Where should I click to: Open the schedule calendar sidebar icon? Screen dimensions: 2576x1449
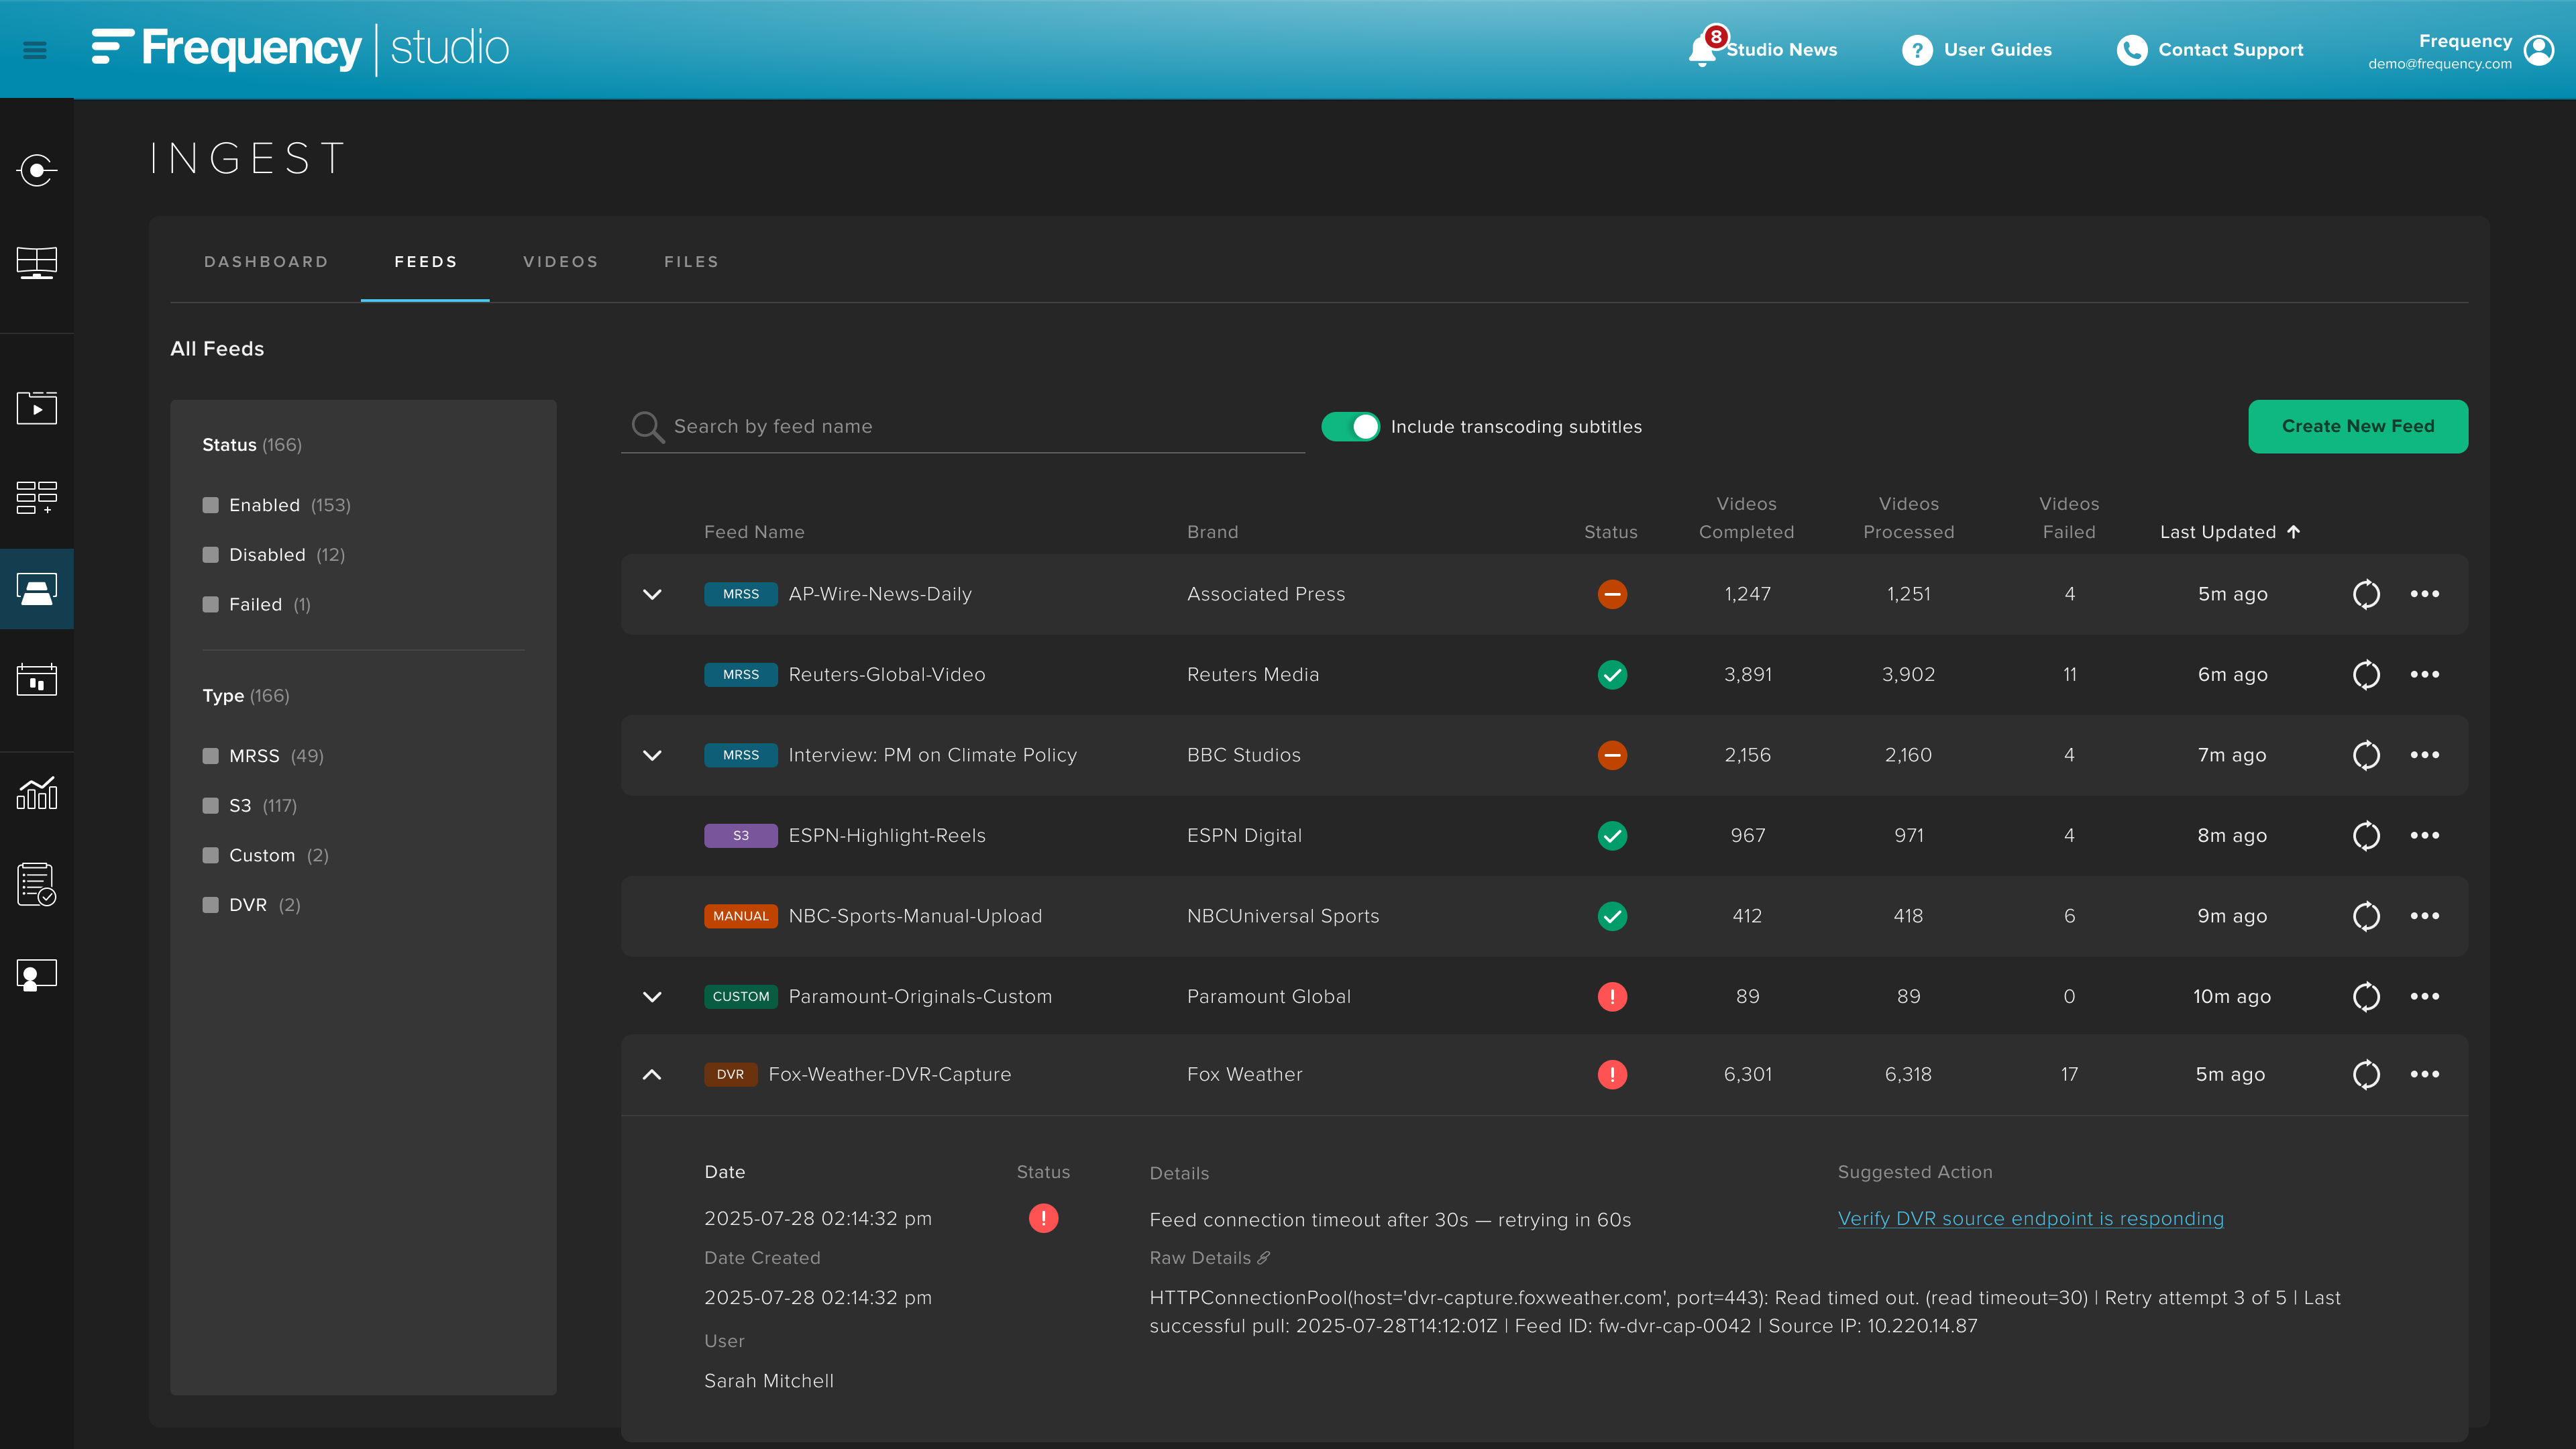[x=37, y=680]
